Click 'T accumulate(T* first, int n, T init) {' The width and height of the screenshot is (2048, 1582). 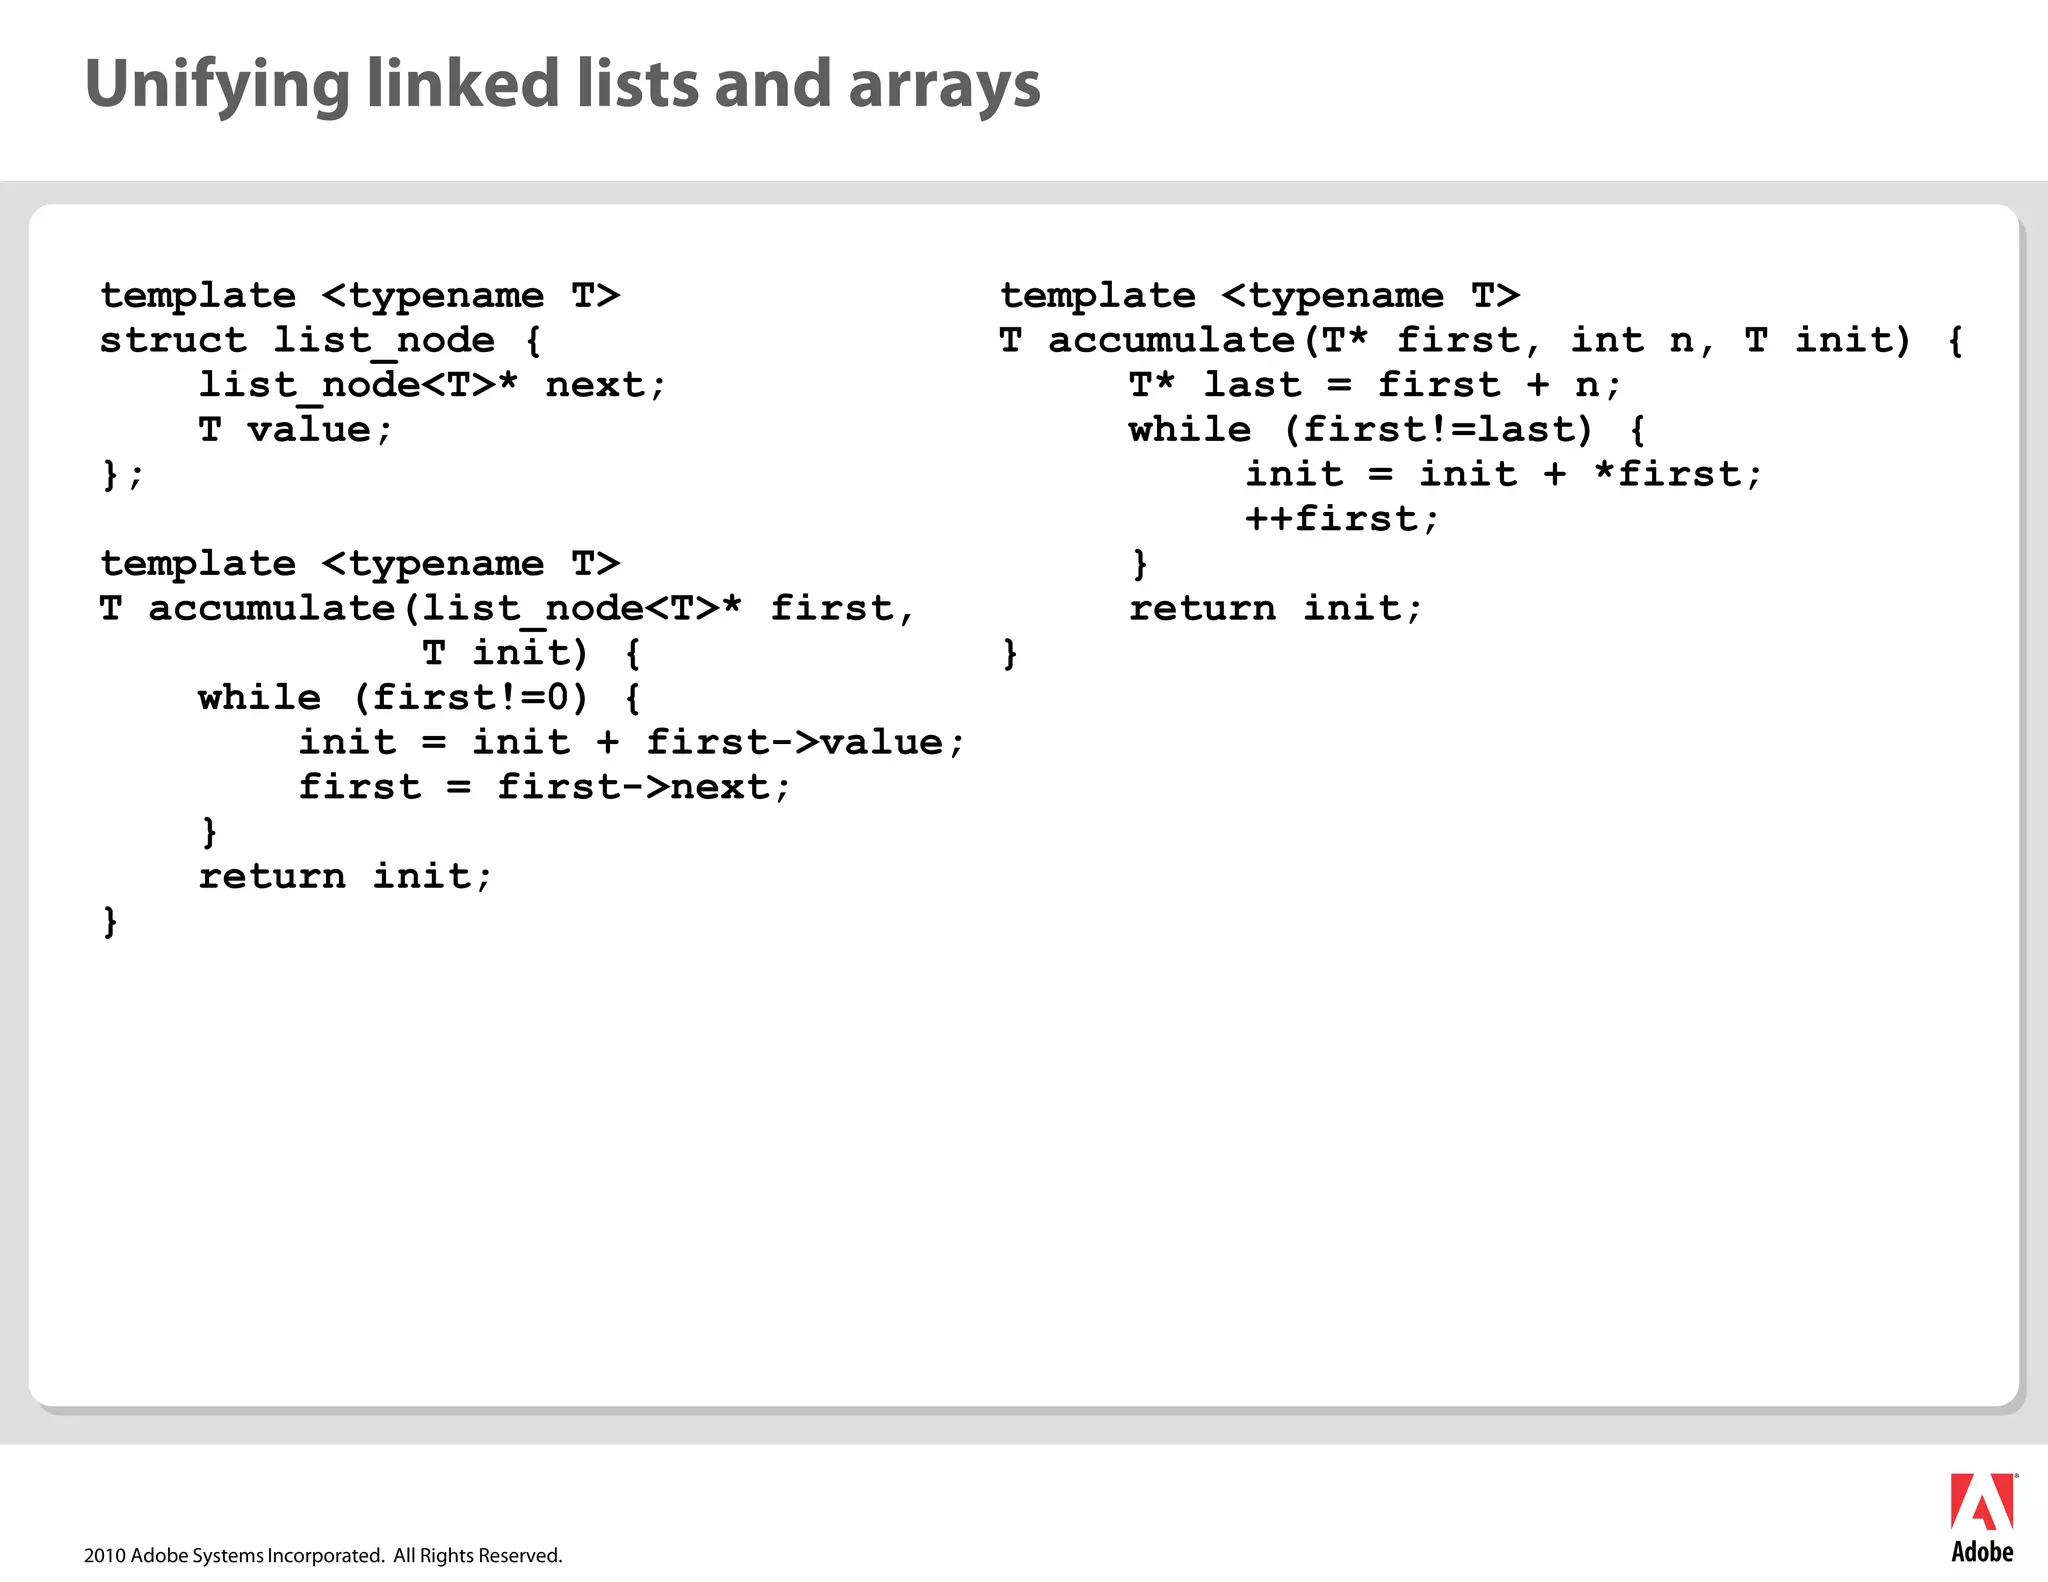[x=1482, y=341]
